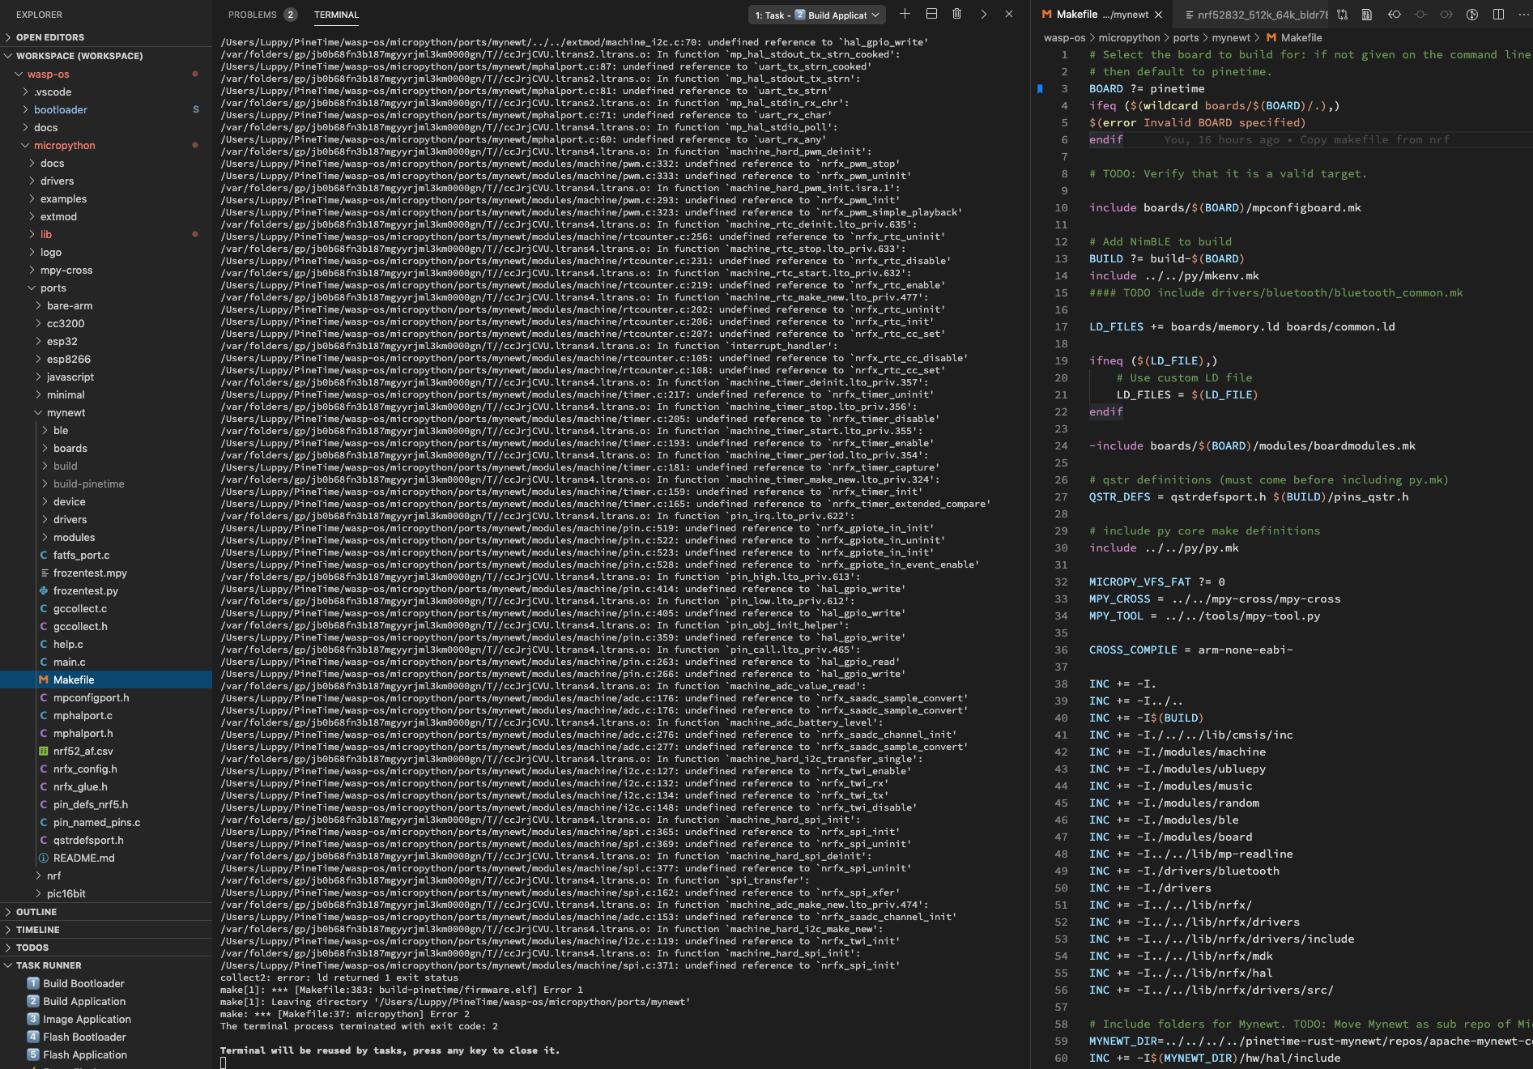Run the Build Bootloader task

tap(83, 984)
